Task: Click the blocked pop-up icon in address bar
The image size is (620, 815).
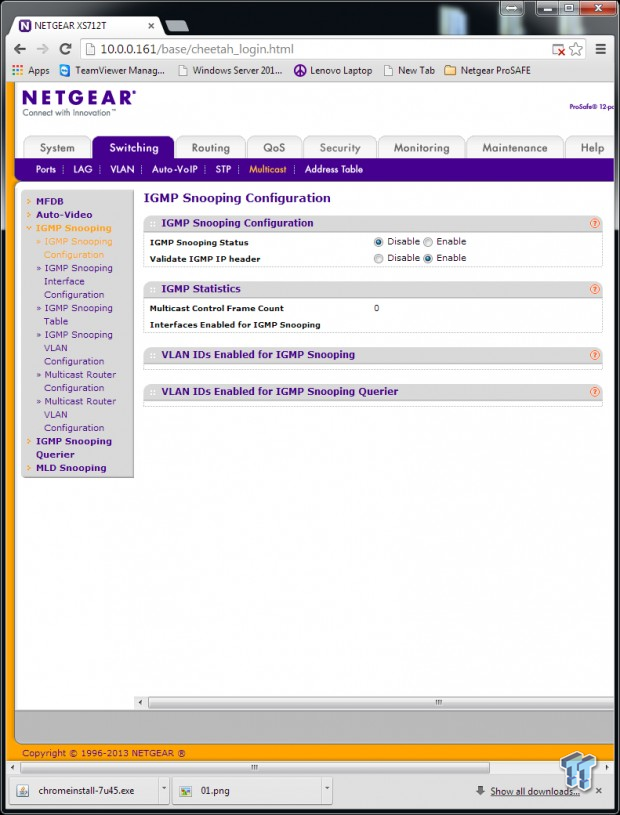Action: click(558, 50)
